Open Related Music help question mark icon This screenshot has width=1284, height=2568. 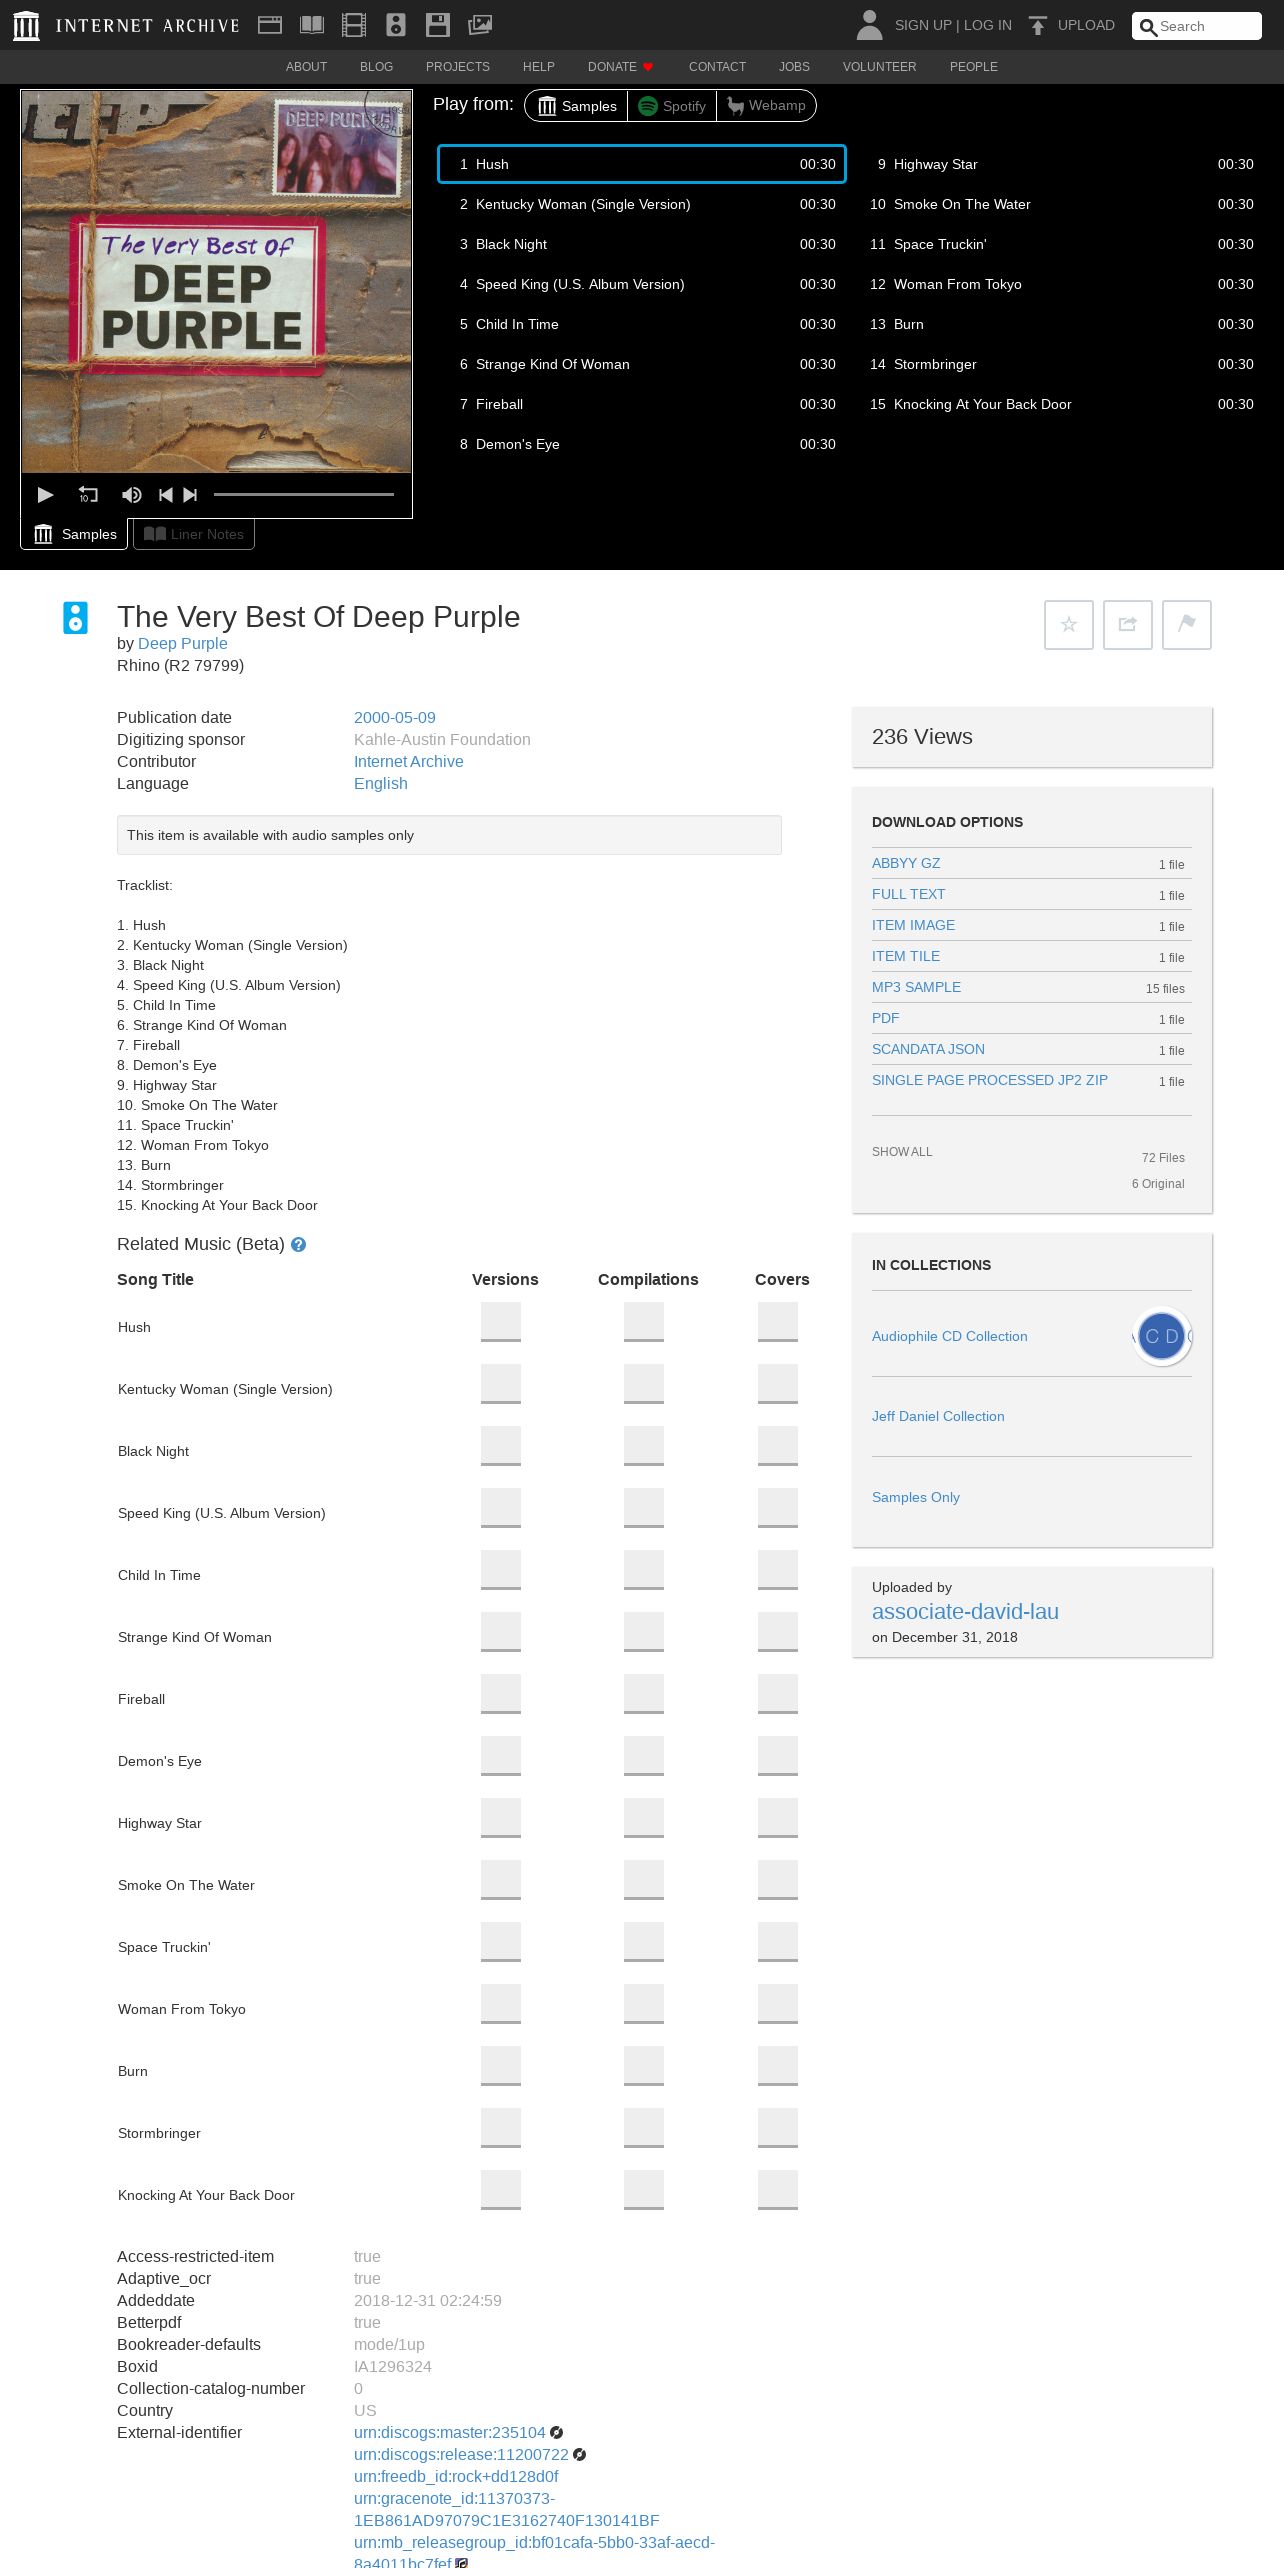[298, 1245]
